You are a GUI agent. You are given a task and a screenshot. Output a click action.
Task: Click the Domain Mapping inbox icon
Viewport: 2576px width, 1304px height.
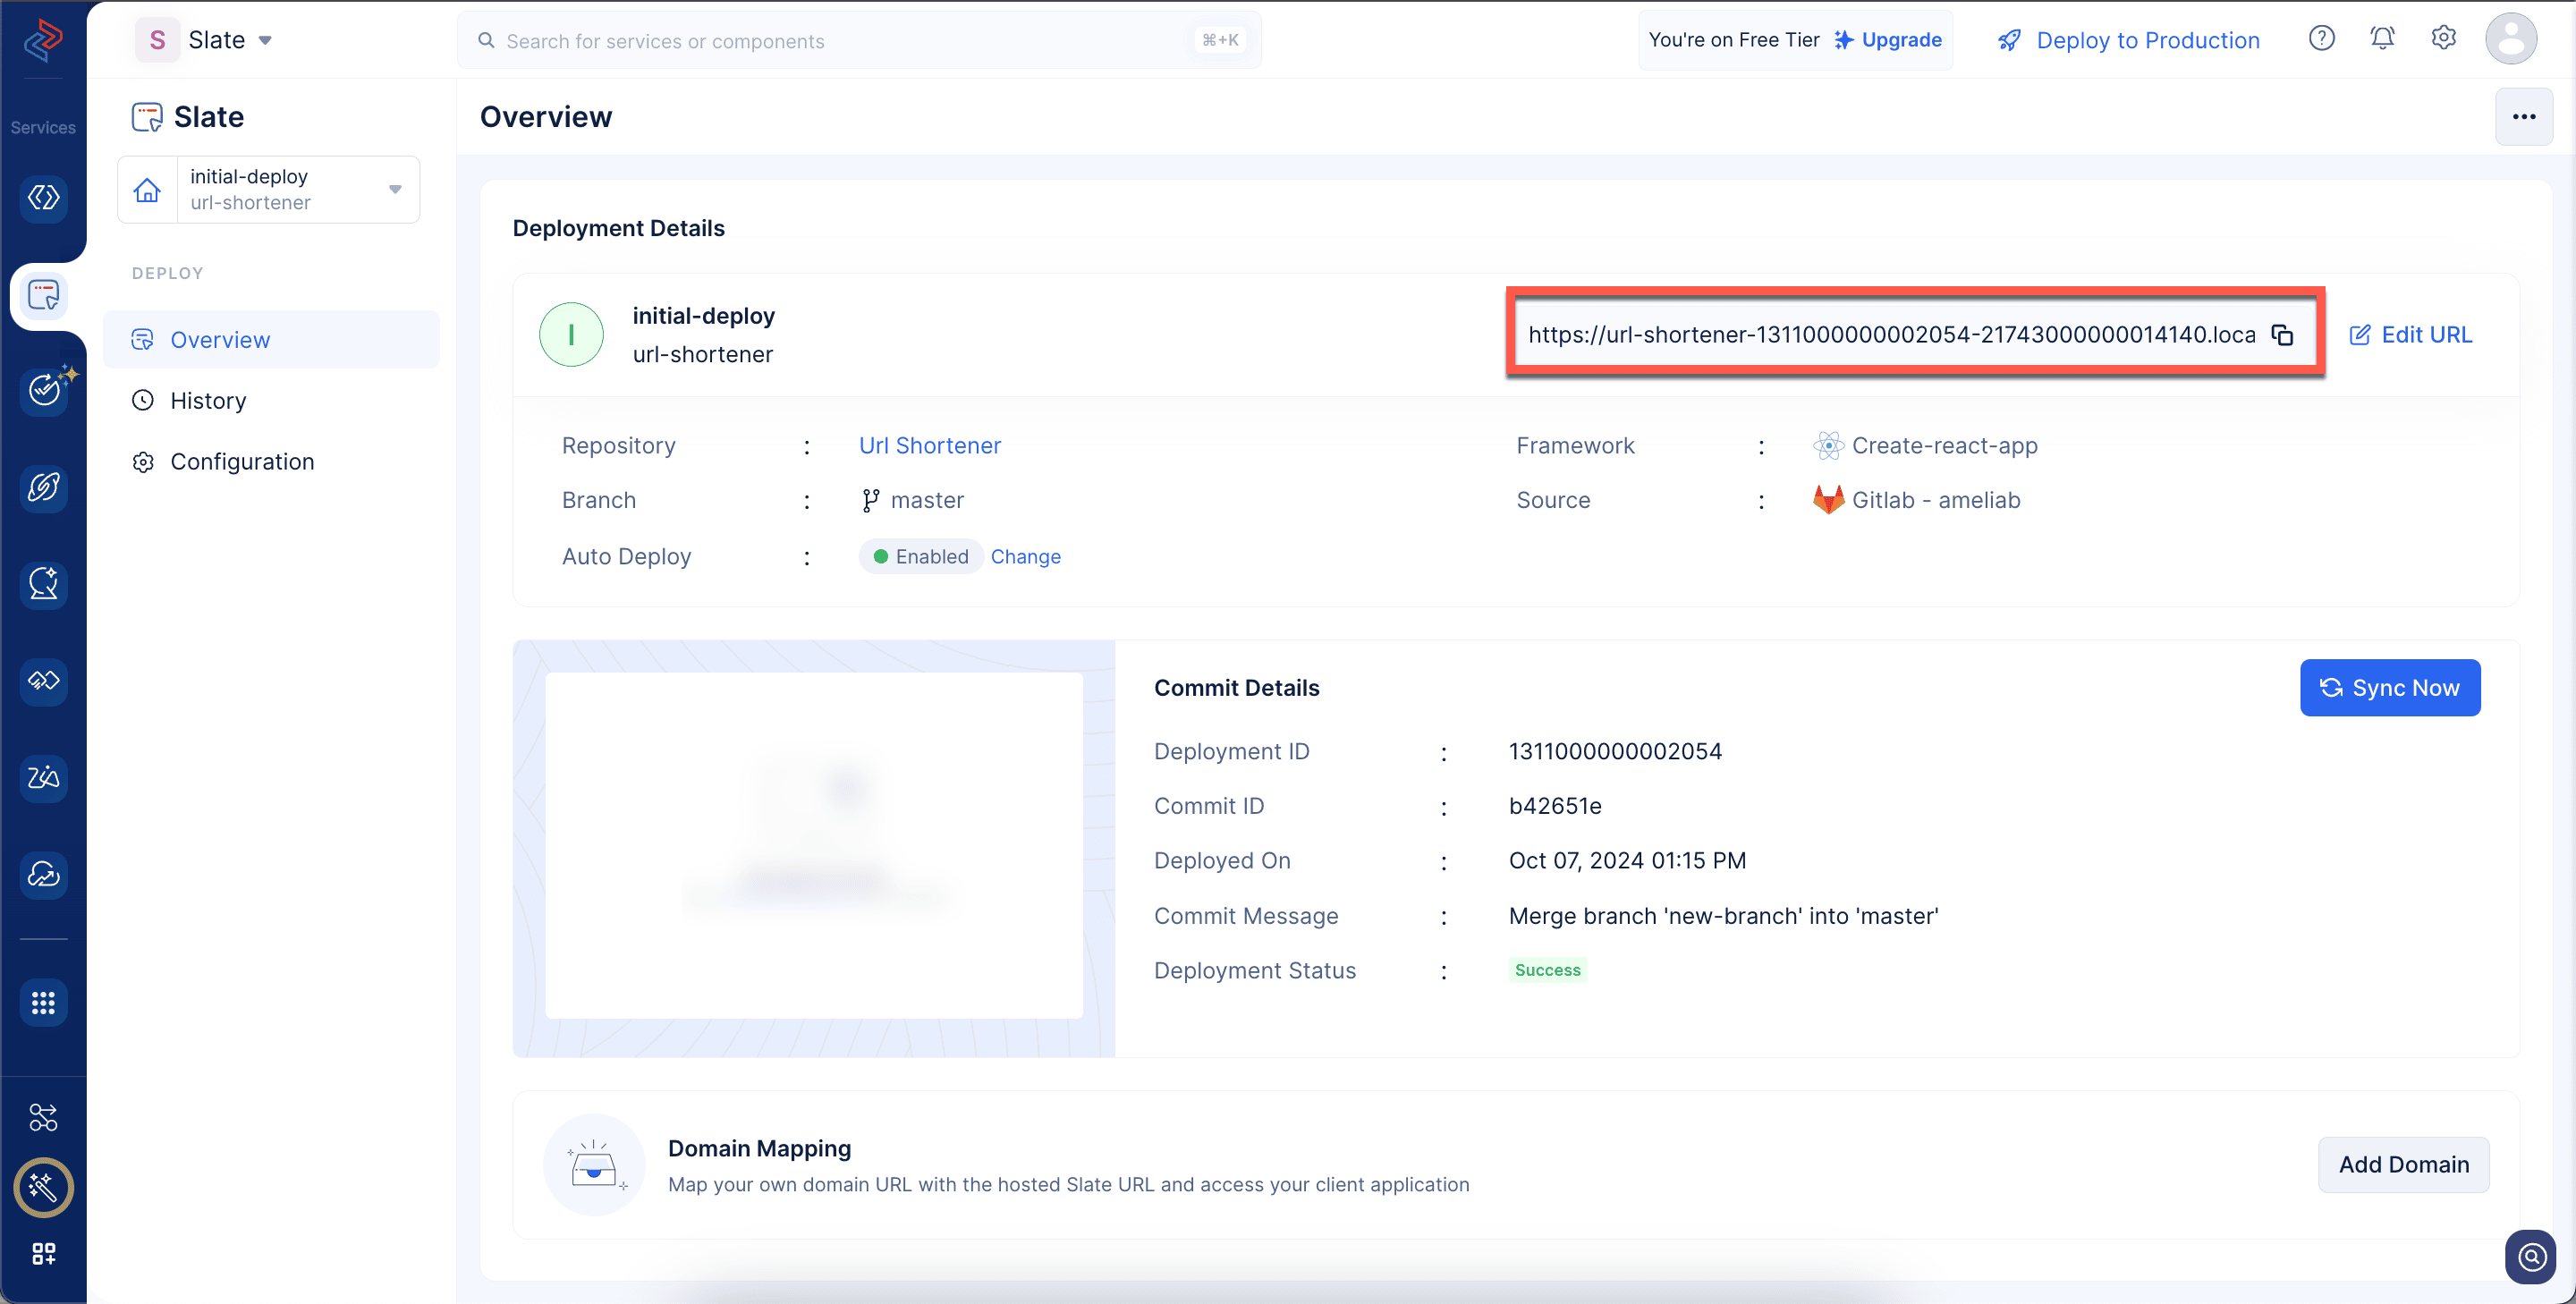594,1165
